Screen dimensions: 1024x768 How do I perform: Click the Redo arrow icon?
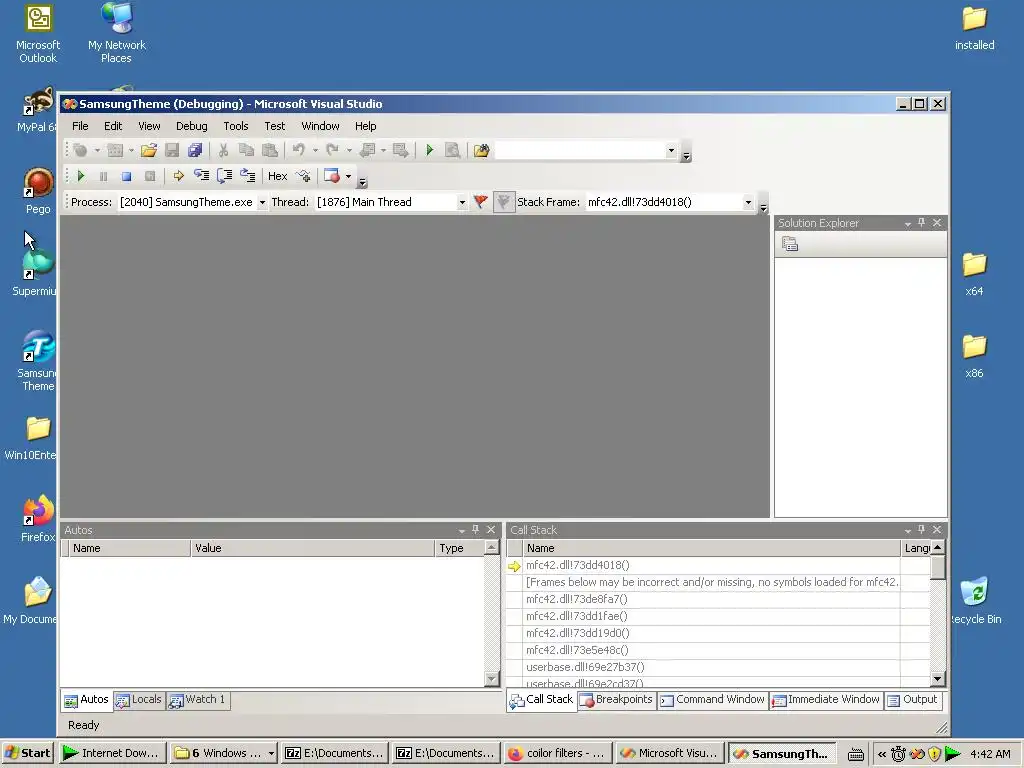point(332,150)
